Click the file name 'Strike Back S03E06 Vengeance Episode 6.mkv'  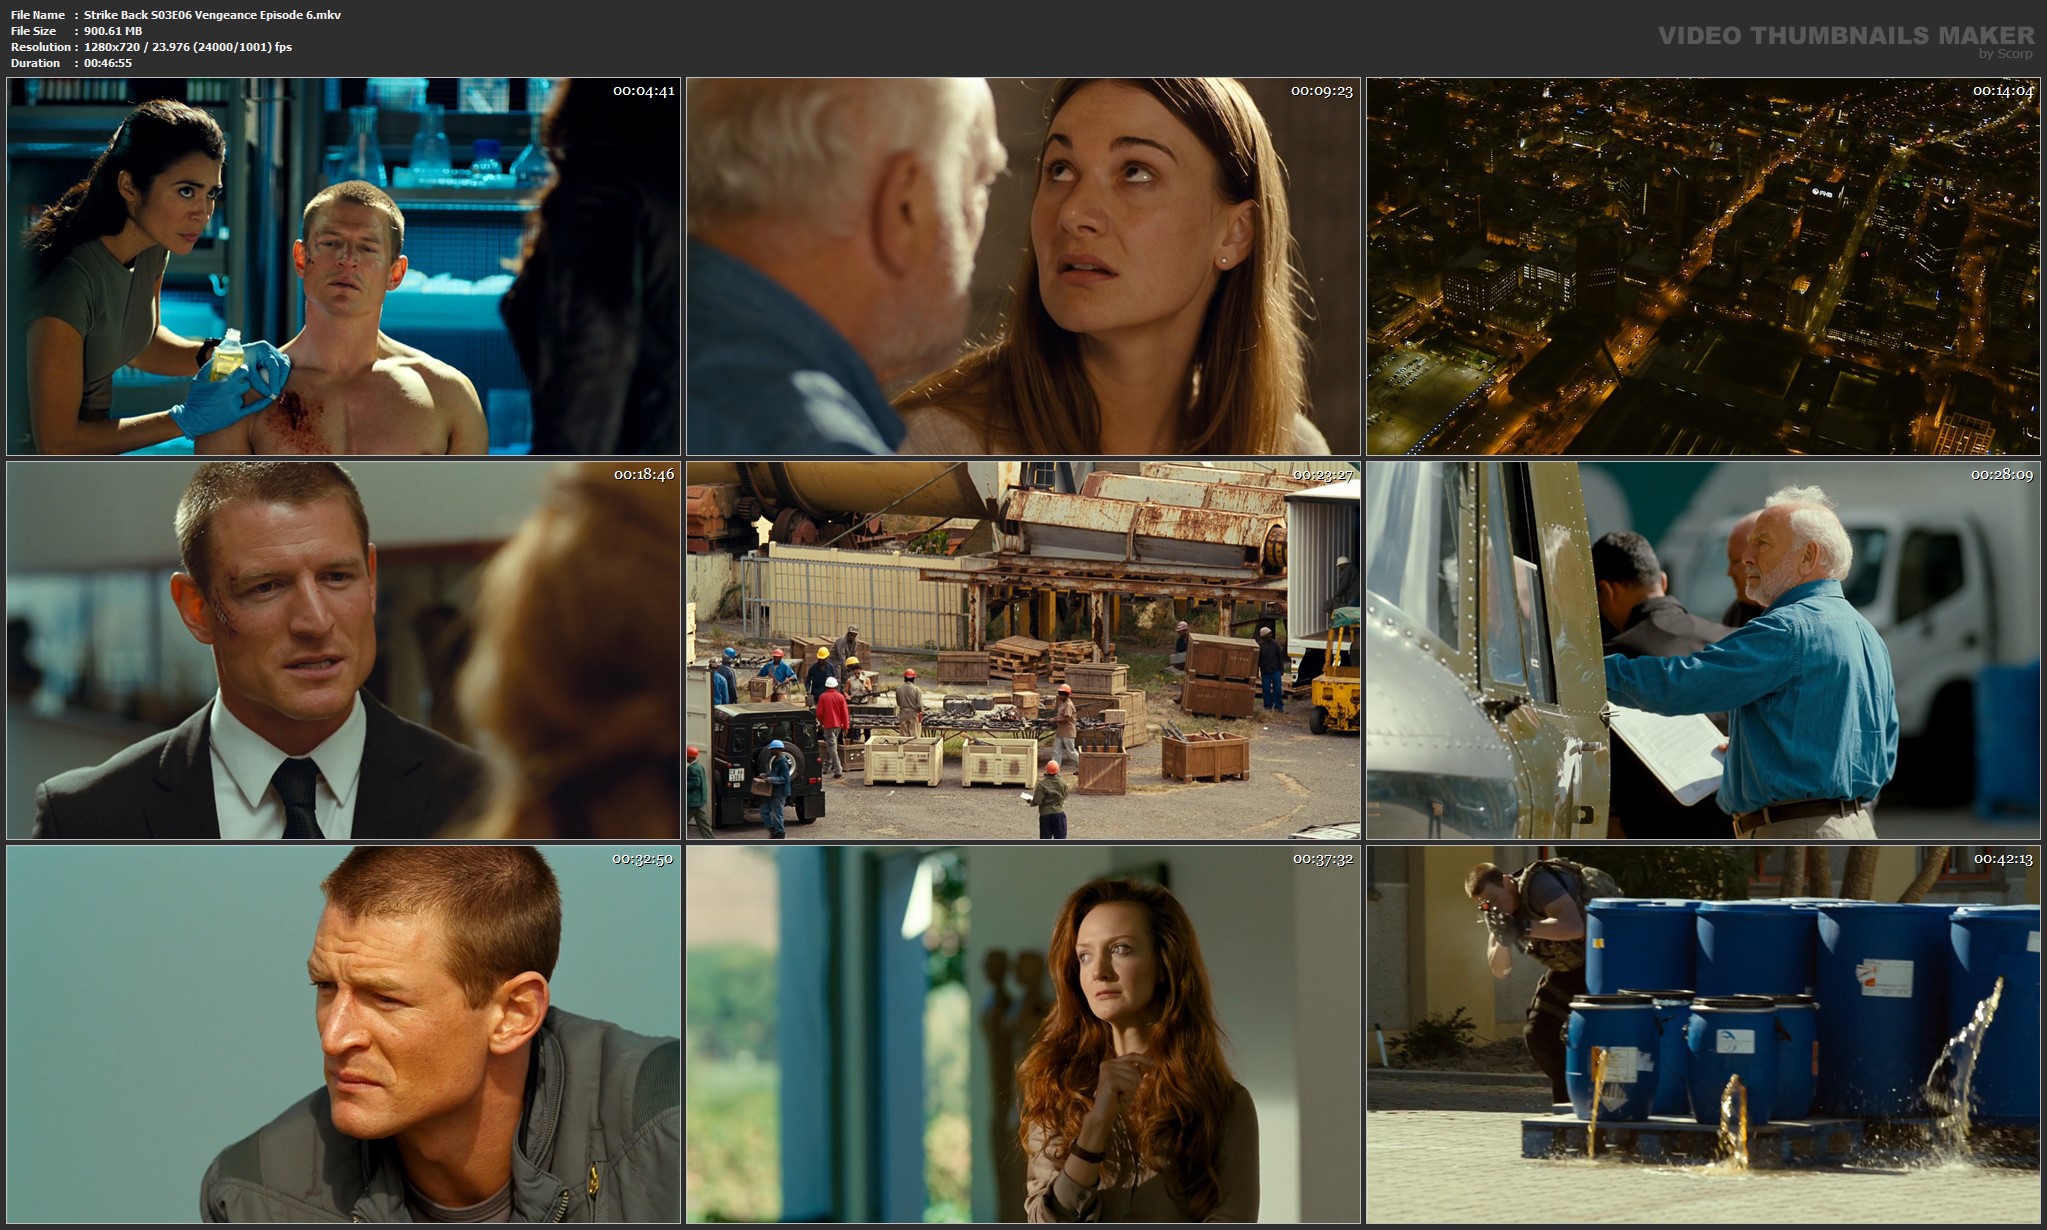pos(212,15)
